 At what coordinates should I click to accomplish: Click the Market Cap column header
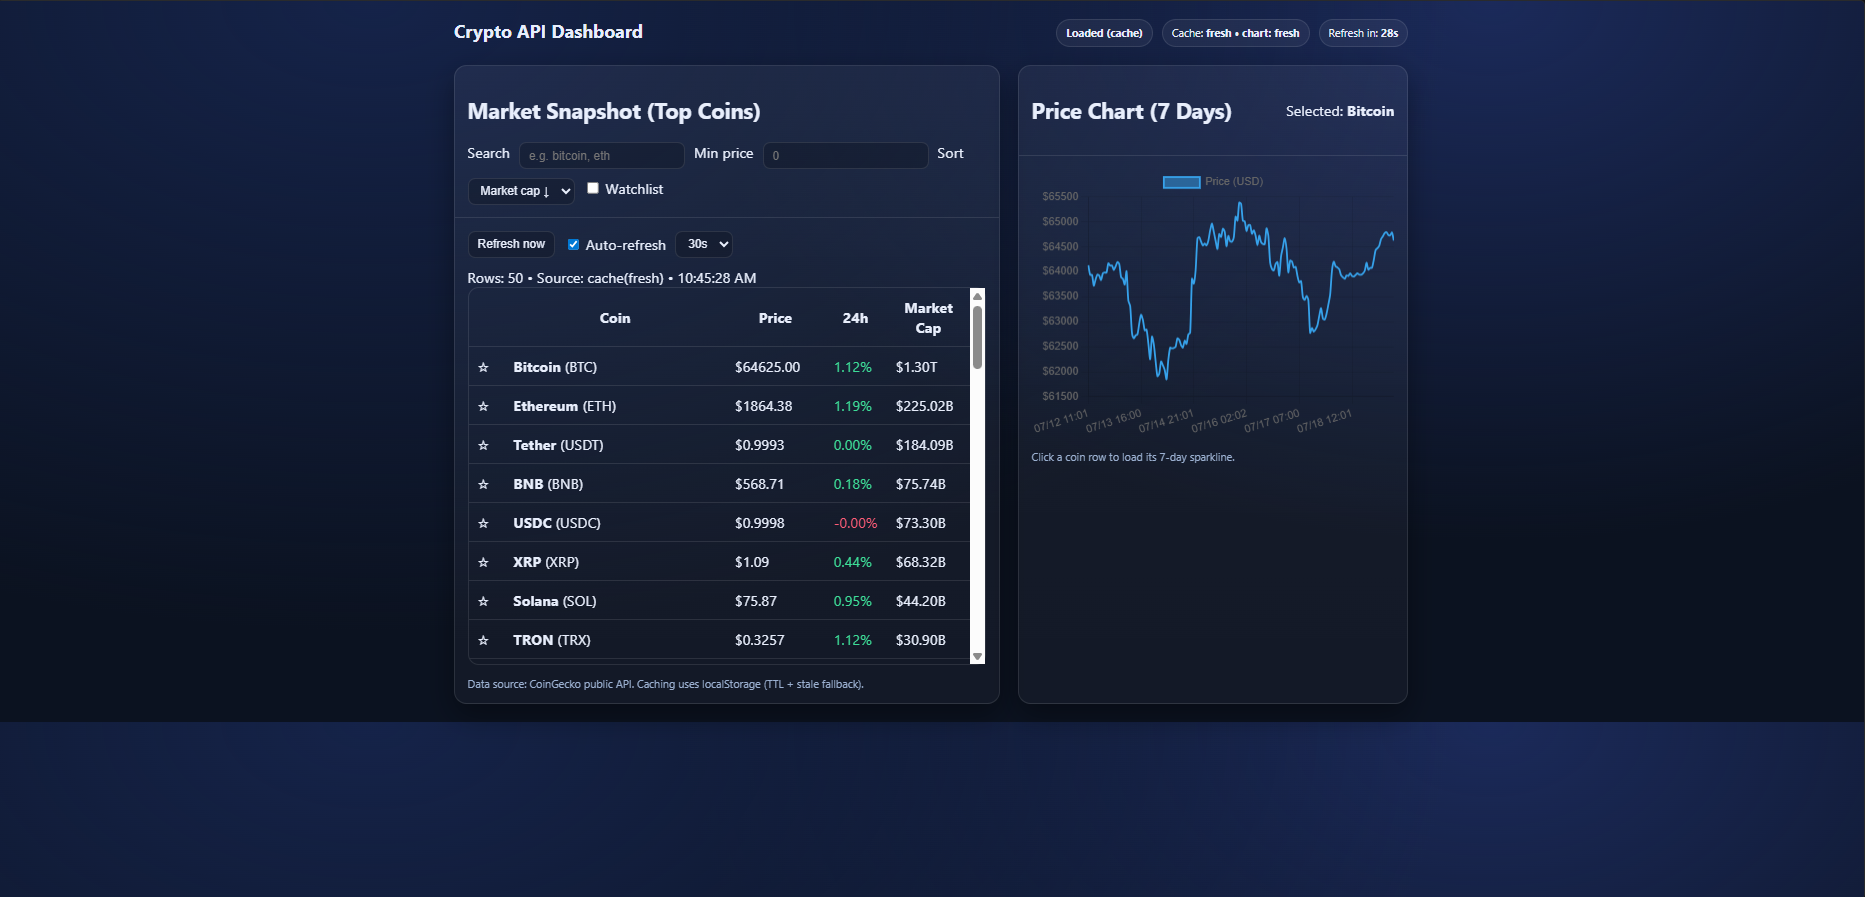(x=928, y=318)
